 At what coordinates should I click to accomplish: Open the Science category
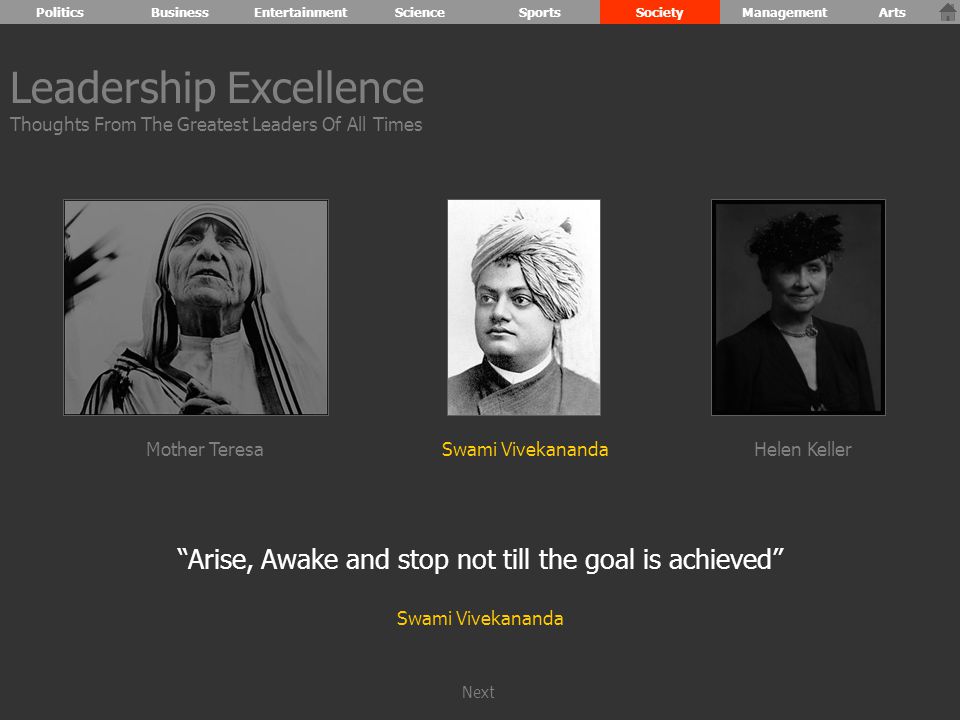(x=419, y=12)
